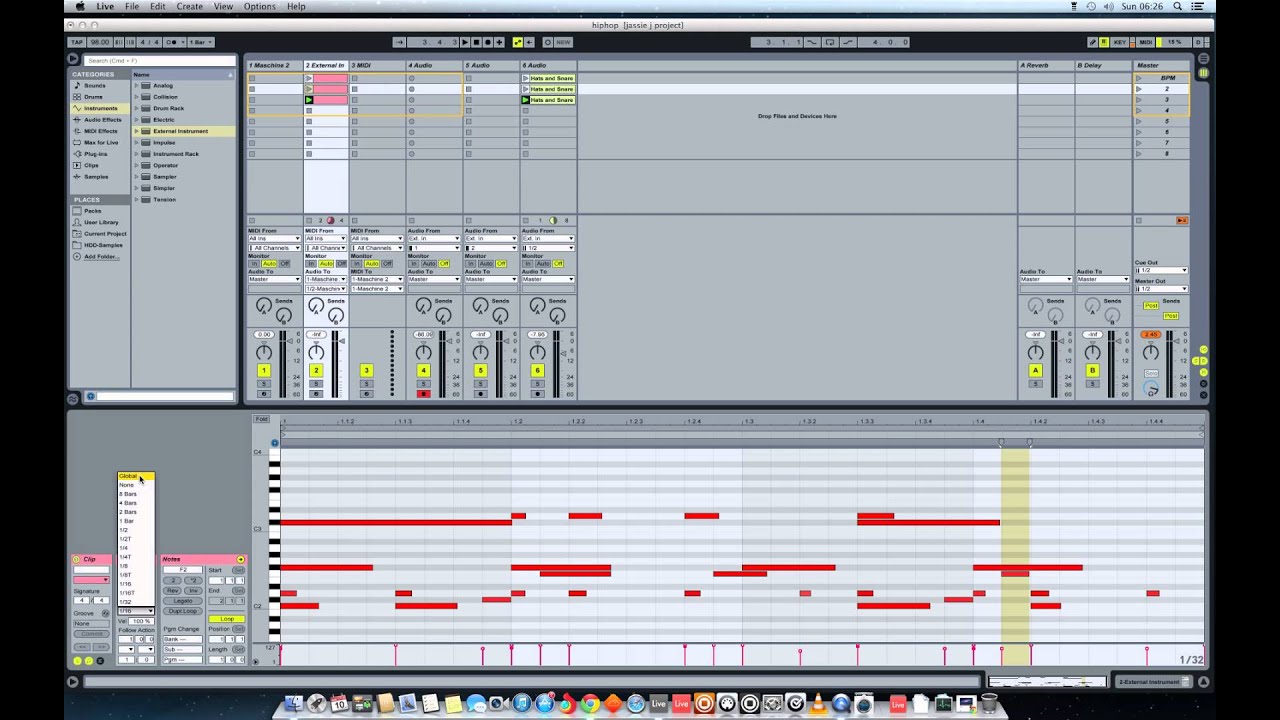Click the Back to Arrangement arrow icon
This screenshot has width=1280, height=720.
1182,220
